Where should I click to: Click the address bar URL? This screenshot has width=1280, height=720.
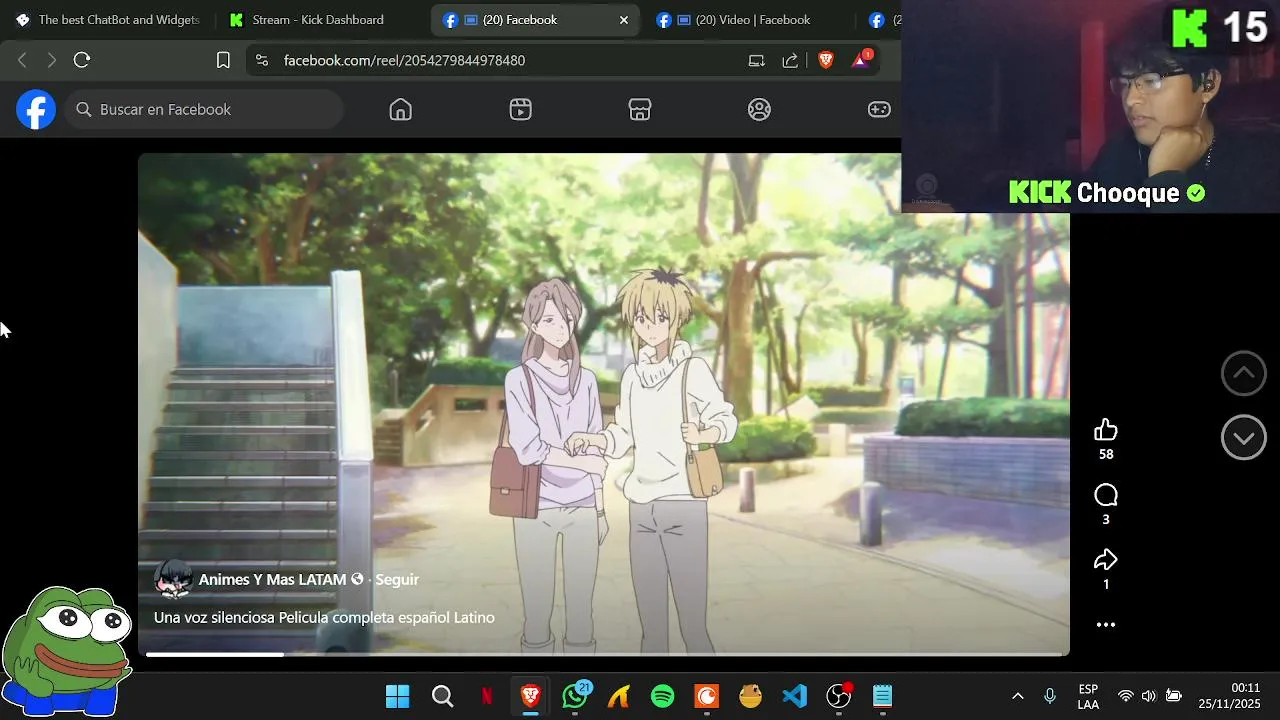coord(404,60)
